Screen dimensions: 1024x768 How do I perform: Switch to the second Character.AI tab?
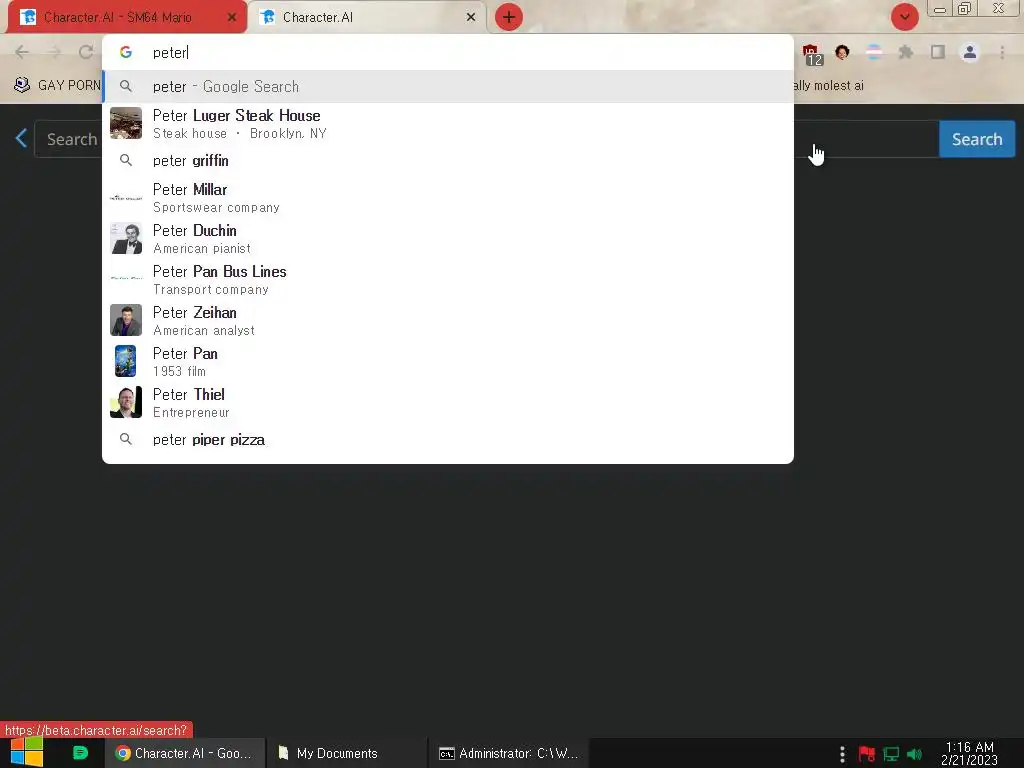coord(367,18)
